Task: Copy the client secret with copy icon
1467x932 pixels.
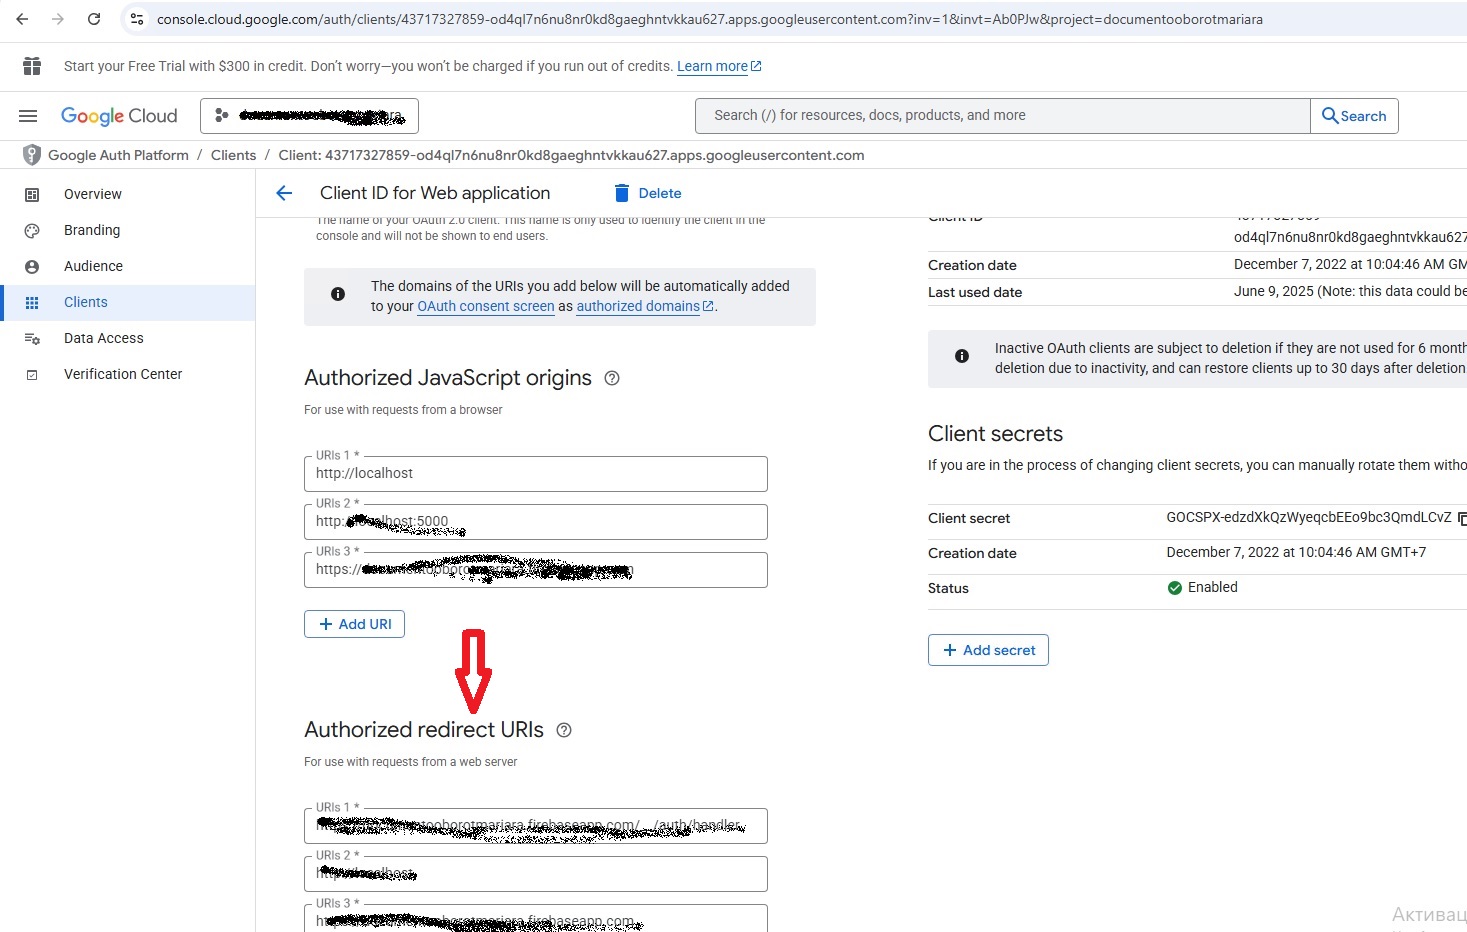Action: pos(1462,519)
